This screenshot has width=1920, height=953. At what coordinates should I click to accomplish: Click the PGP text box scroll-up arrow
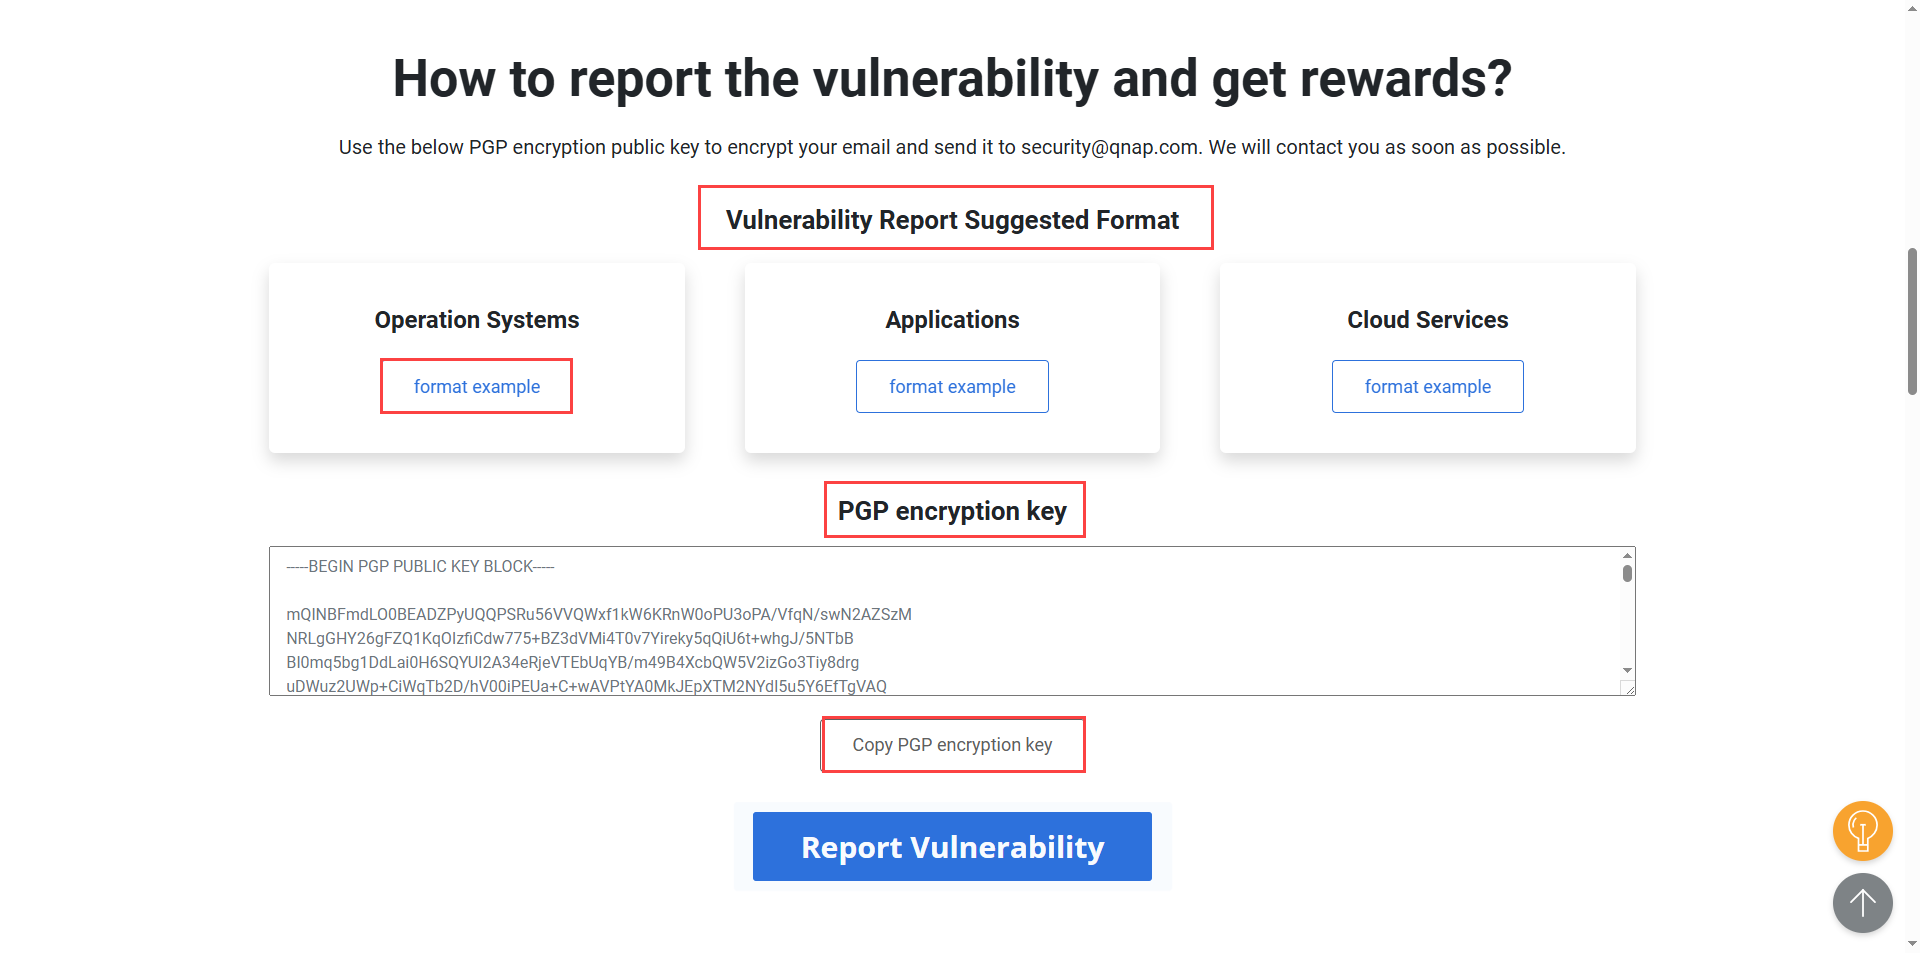[1627, 555]
